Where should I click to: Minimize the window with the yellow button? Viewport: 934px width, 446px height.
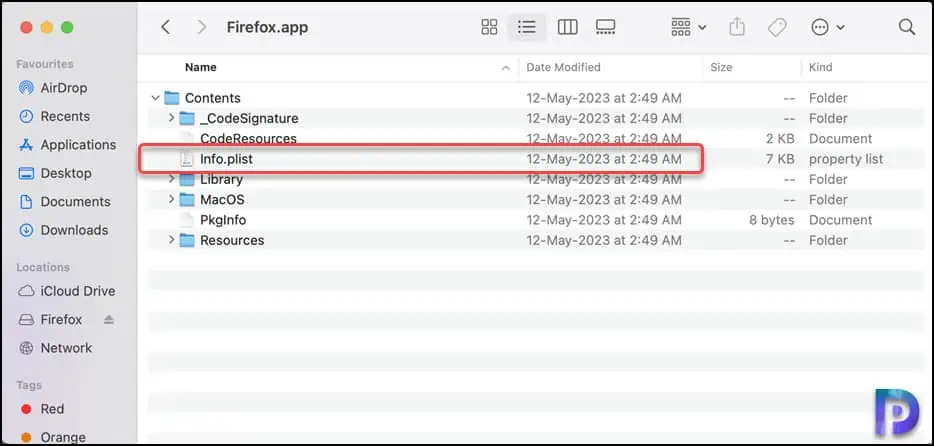click(x=46, y=27)
